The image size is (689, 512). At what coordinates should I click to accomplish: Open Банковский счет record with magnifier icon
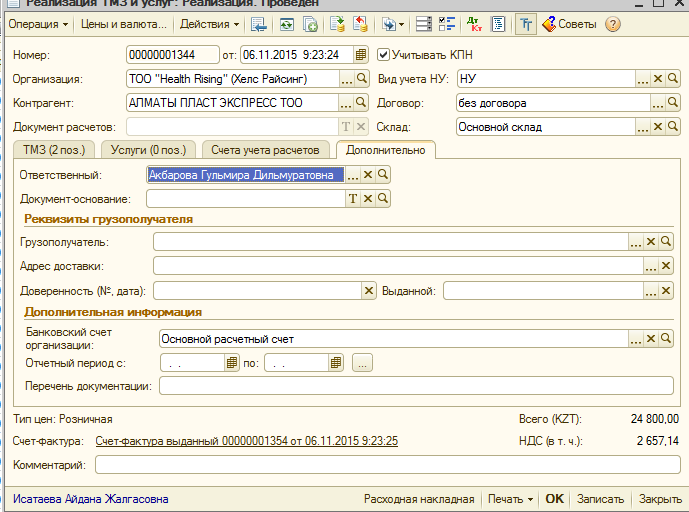666,339
